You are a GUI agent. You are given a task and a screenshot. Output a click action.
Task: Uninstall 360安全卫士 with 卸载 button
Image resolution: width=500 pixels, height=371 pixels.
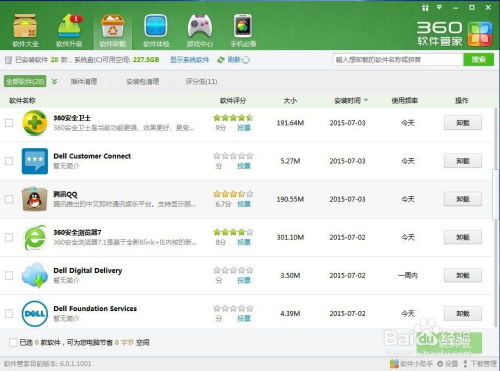tap(463, 123)
